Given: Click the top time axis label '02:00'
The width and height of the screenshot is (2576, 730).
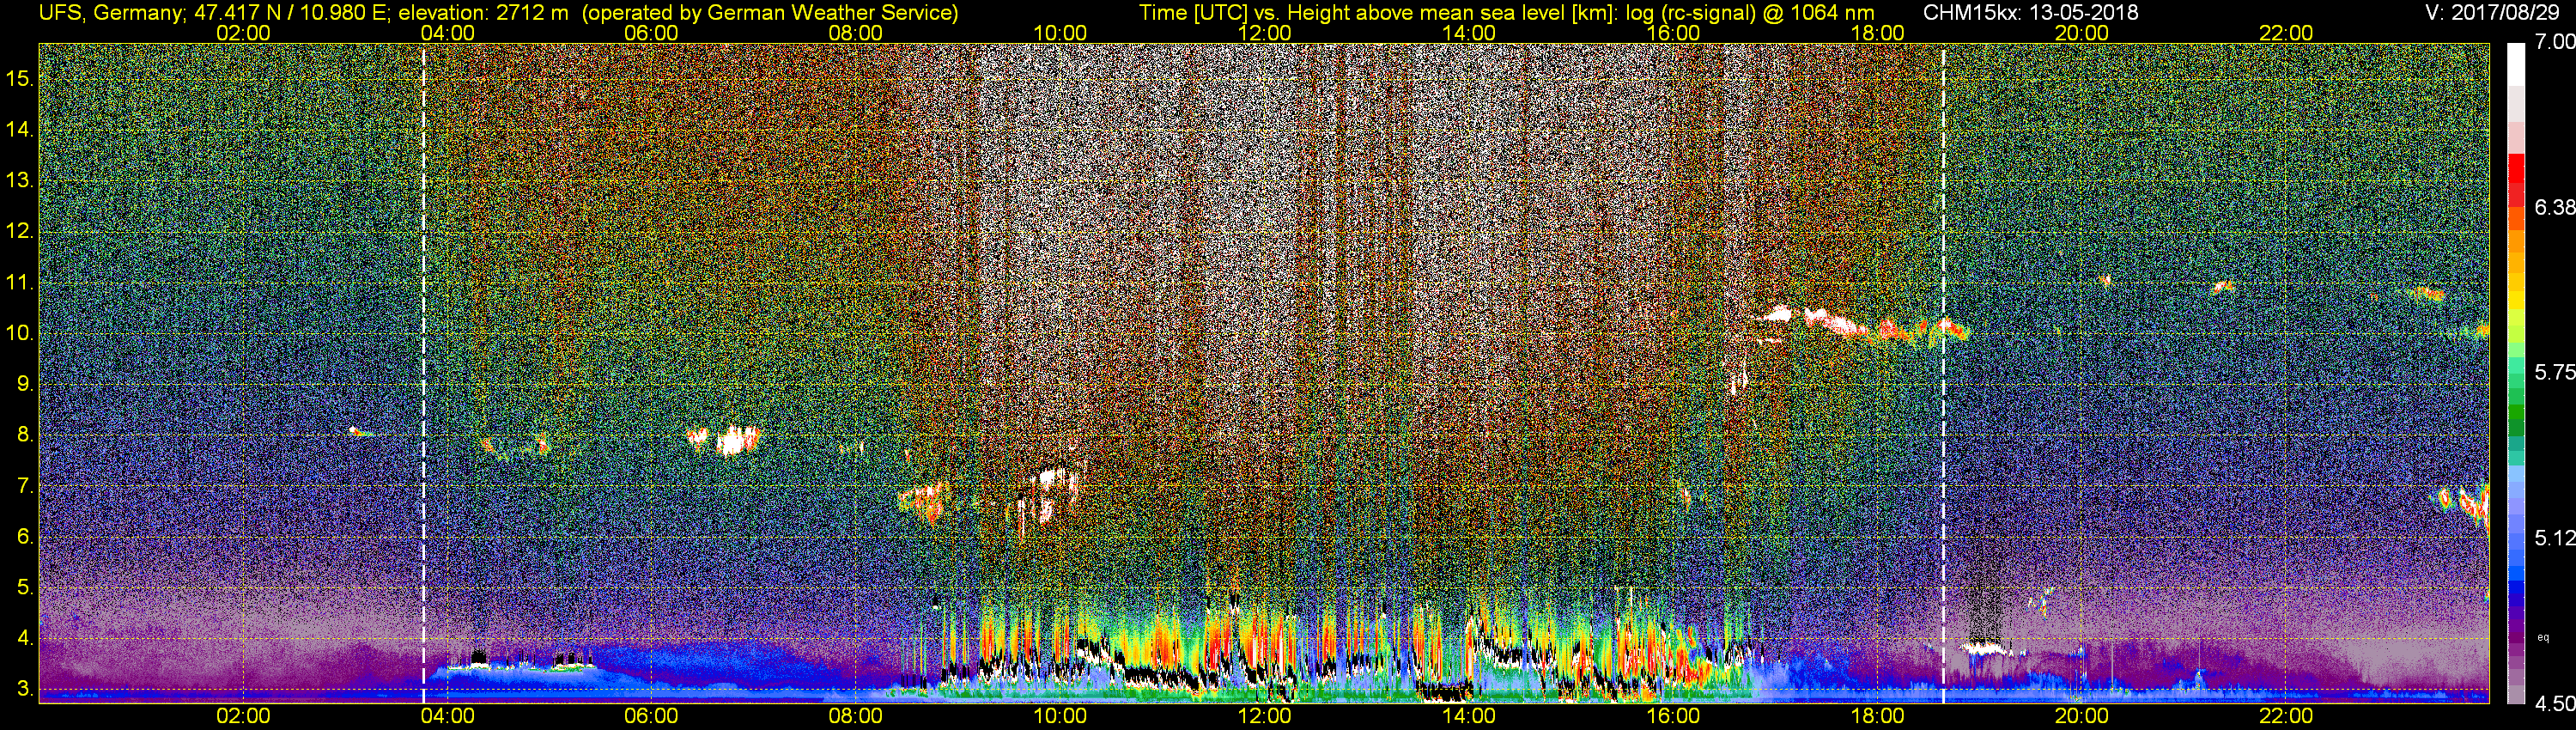Looking at the screenshot, I should (x=243, y=33).
